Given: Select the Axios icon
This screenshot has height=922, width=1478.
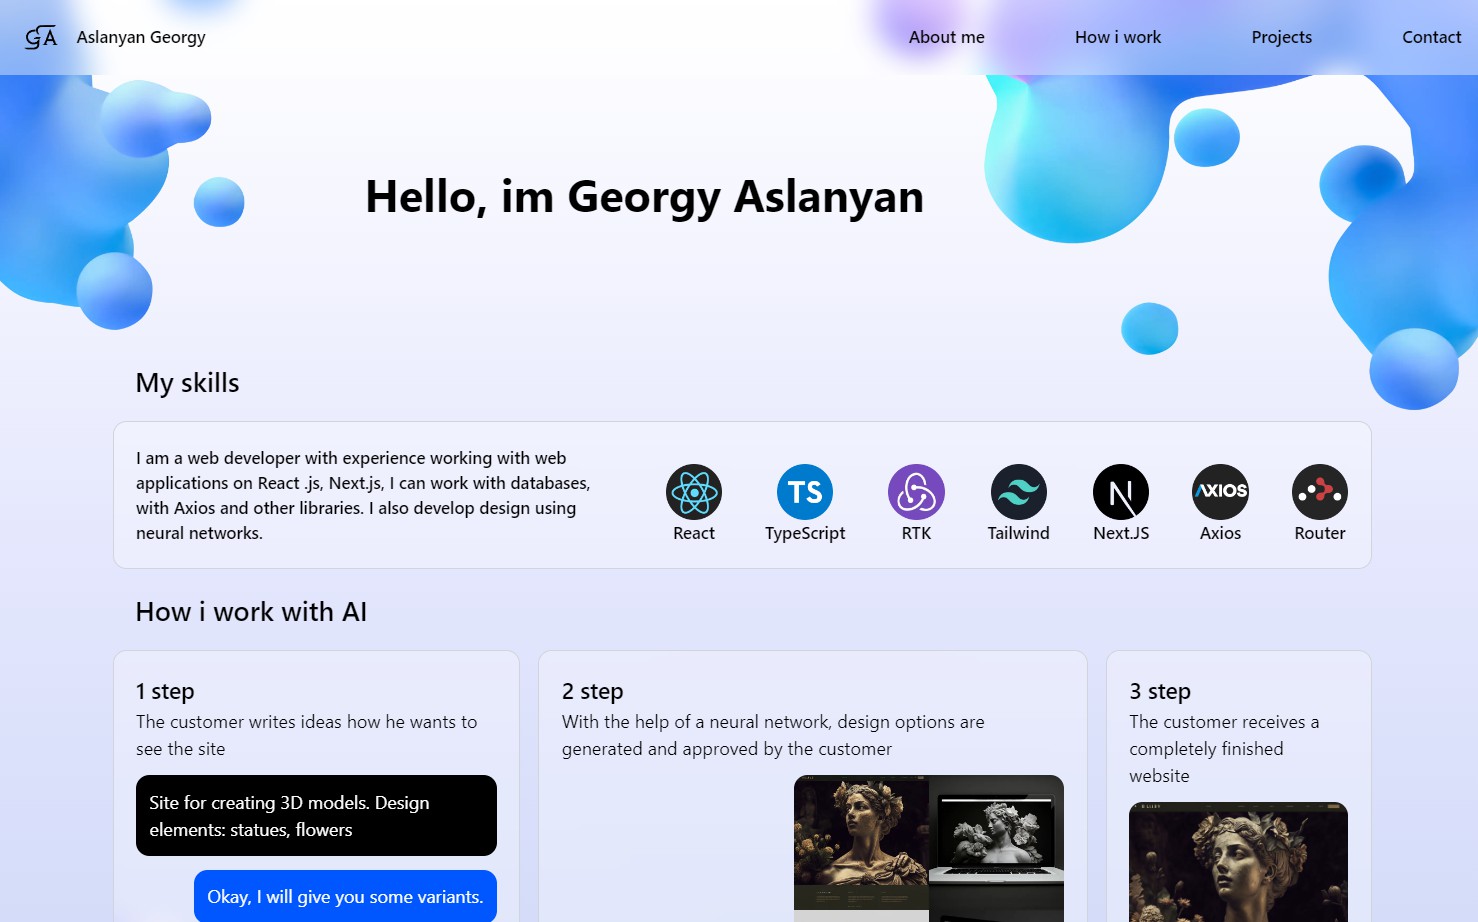Looking at the screenshot, I should [1220, 492].
